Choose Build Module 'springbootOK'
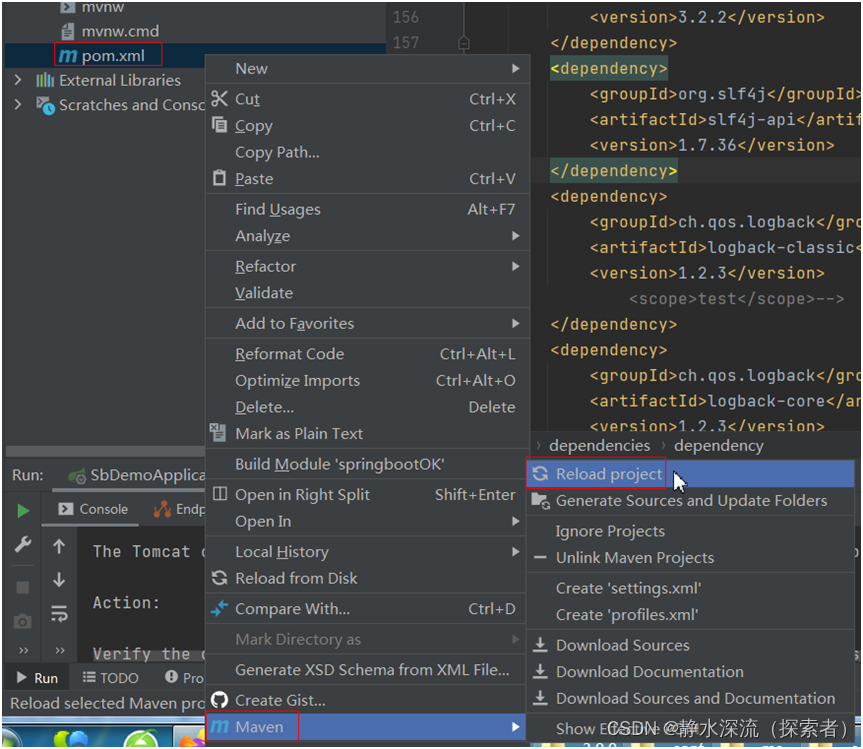Image resolution: width=863 pixels, height=749 pixels. (x=367, y=464)
